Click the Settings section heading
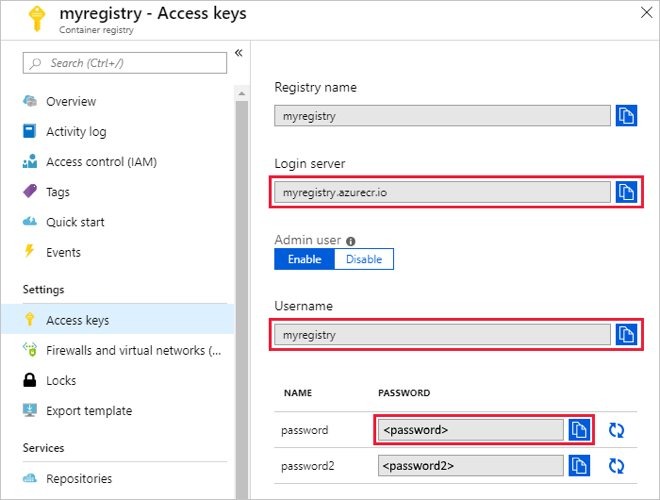Viewport: 660px width, 500px height. pyautogui.click(x=43, y=289)
